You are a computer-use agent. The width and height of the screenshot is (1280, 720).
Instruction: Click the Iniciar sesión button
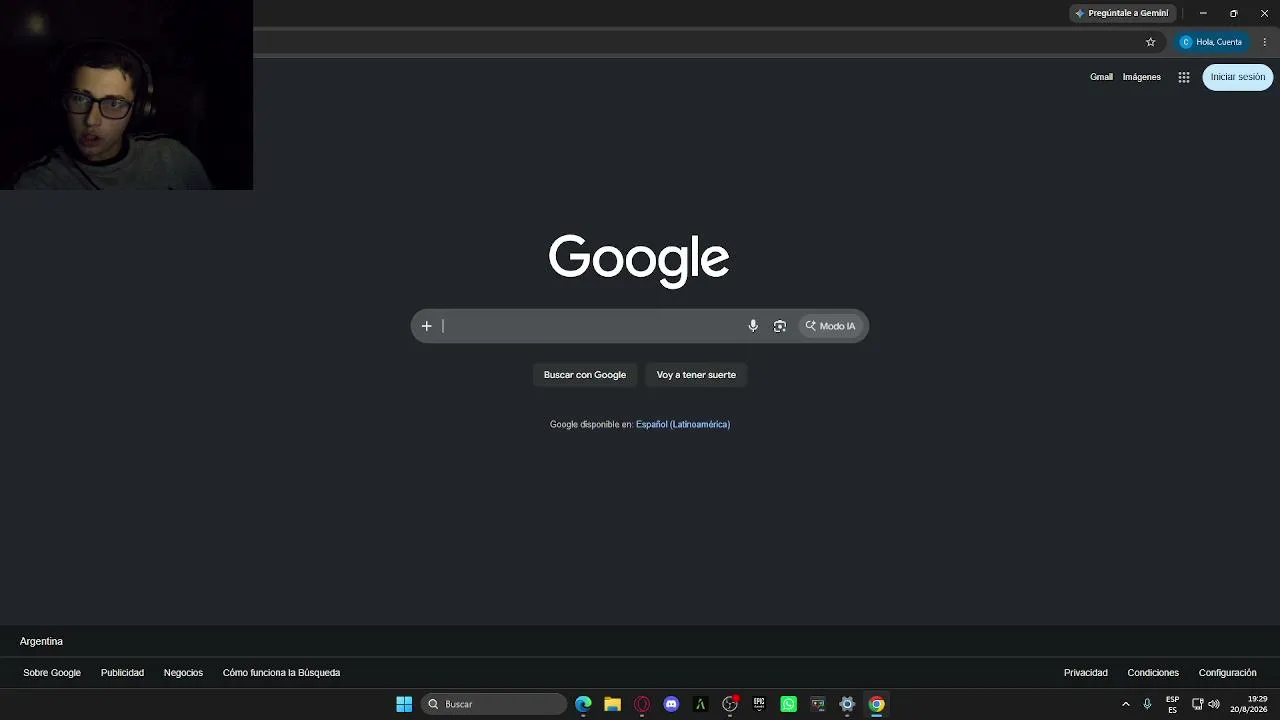[1238, 77]
